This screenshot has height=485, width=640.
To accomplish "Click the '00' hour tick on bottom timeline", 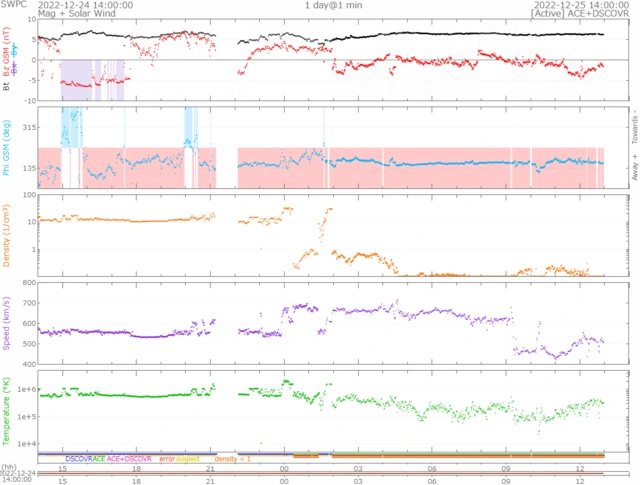I will [285, 467].
